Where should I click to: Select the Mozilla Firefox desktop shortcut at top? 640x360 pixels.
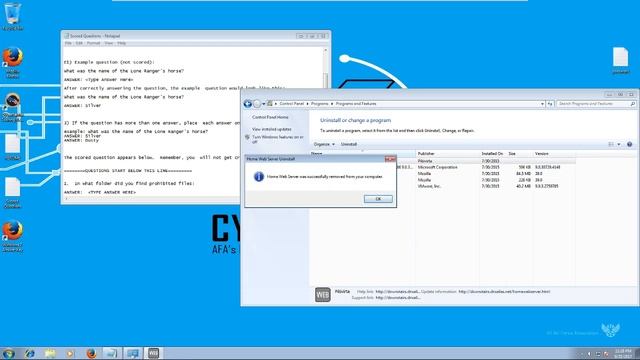12,62
